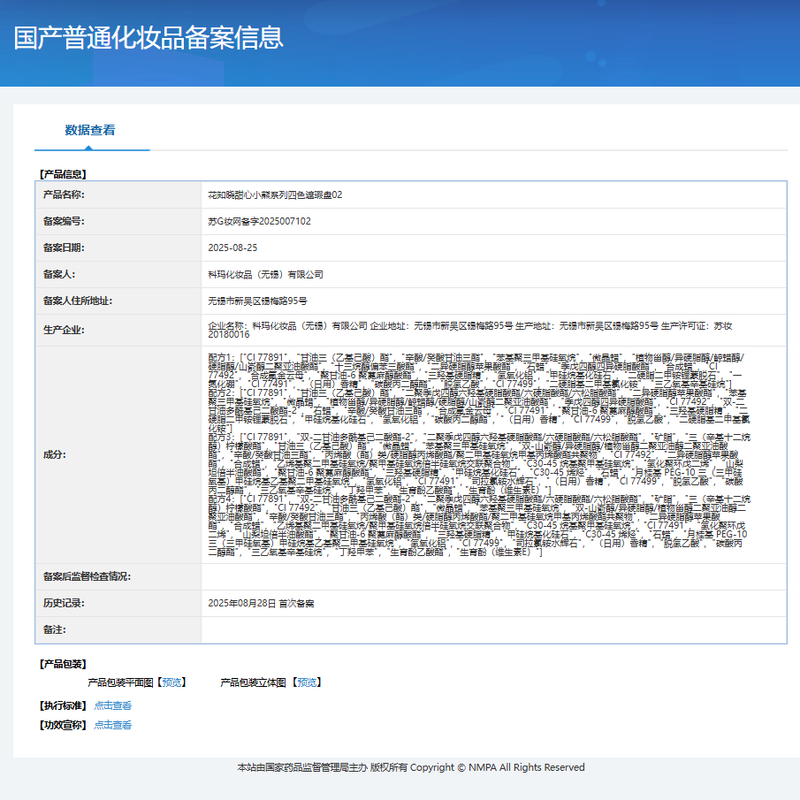Click the filing date 2025-08-25
The width and height of the screenshot is (800, 800).
(x=232, y=247)
